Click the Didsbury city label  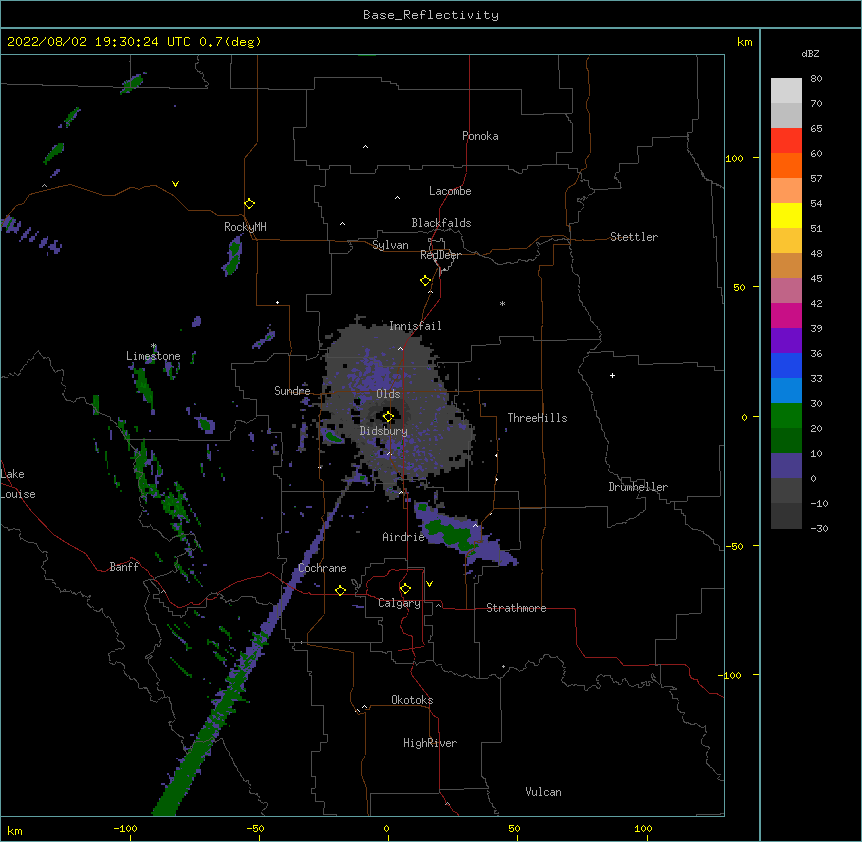coord(384,431)
